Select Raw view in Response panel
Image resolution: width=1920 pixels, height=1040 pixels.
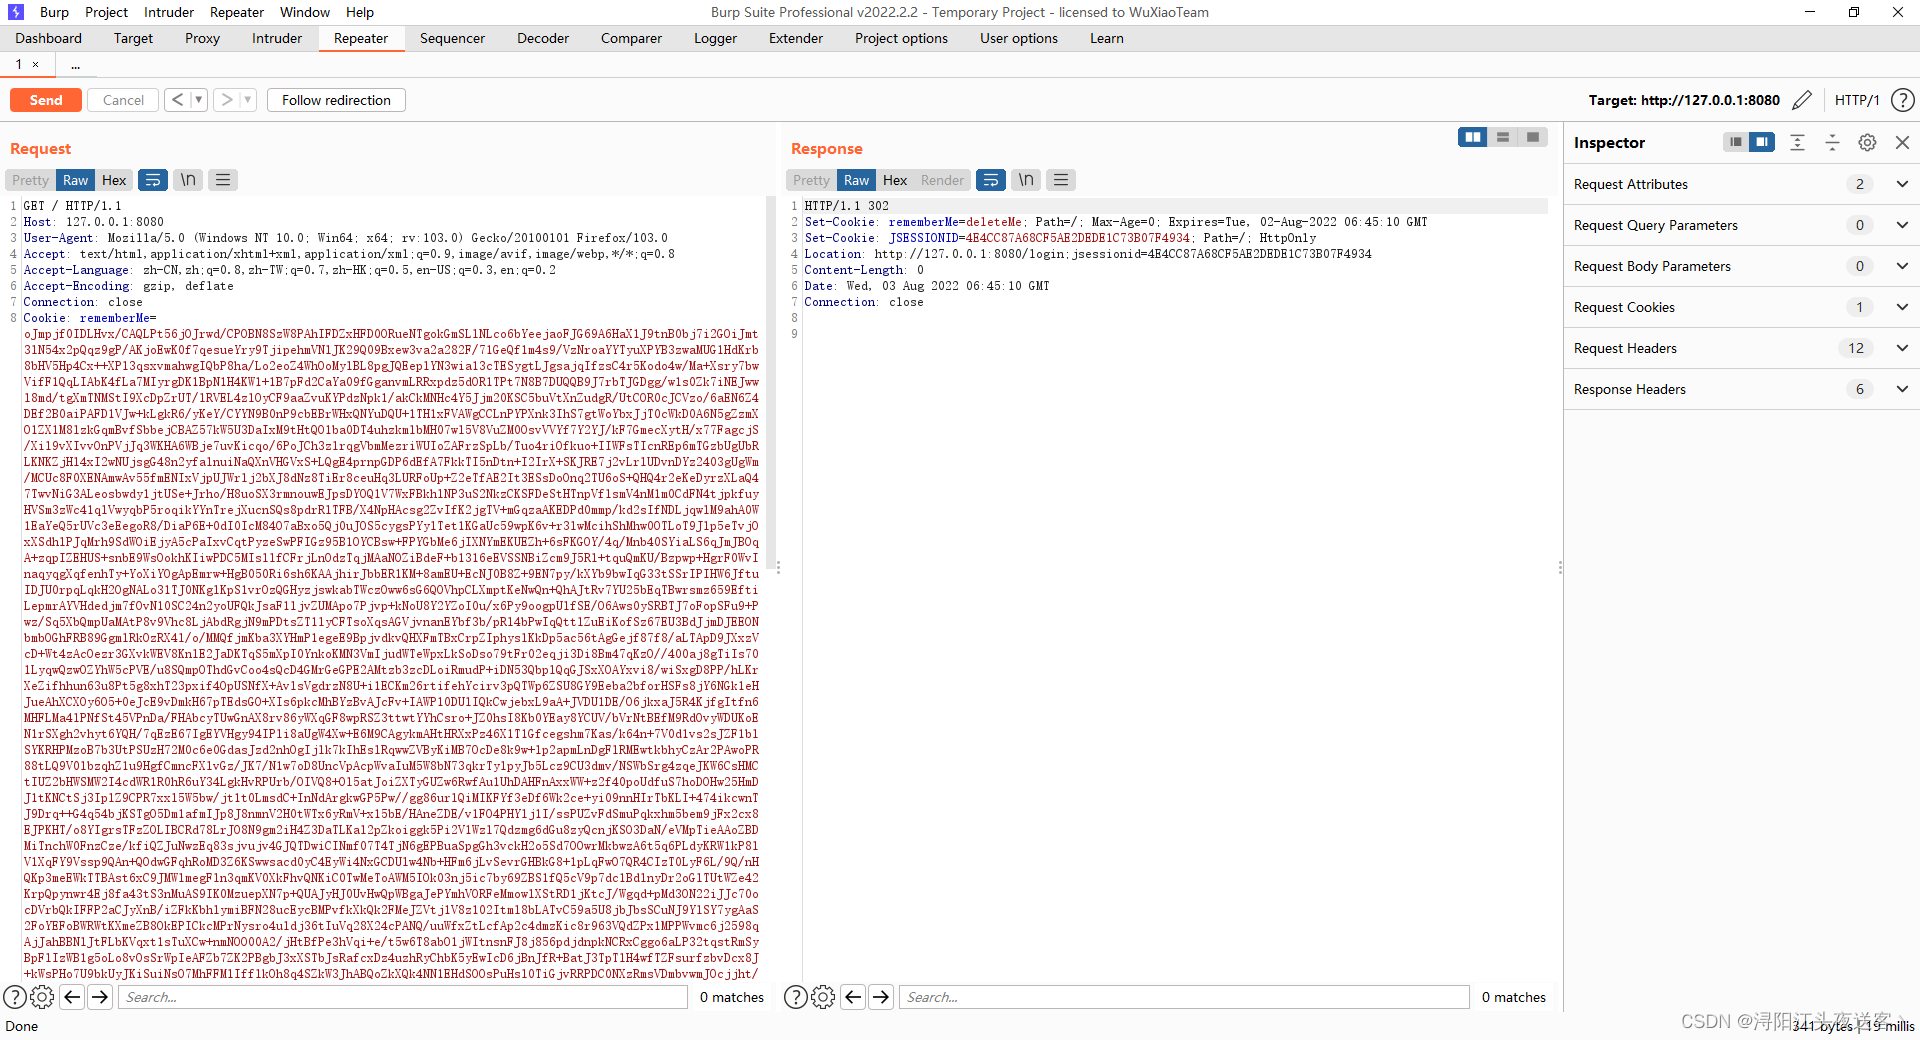856,180
